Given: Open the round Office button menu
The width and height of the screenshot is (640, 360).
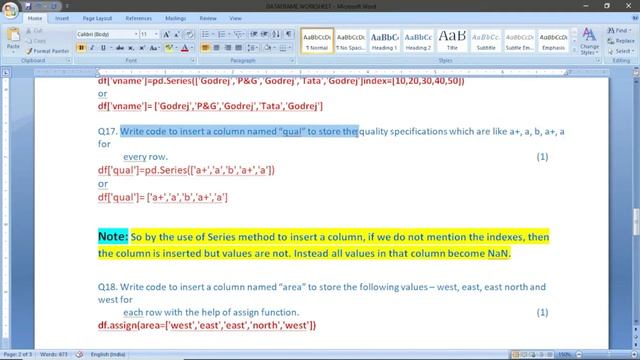Looking at the screenshot, I should [10, 9].
